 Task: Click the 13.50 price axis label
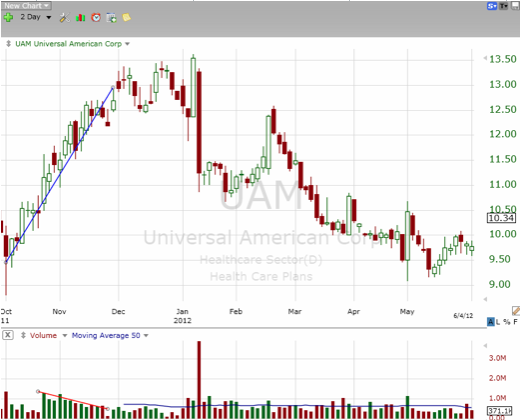503,59
